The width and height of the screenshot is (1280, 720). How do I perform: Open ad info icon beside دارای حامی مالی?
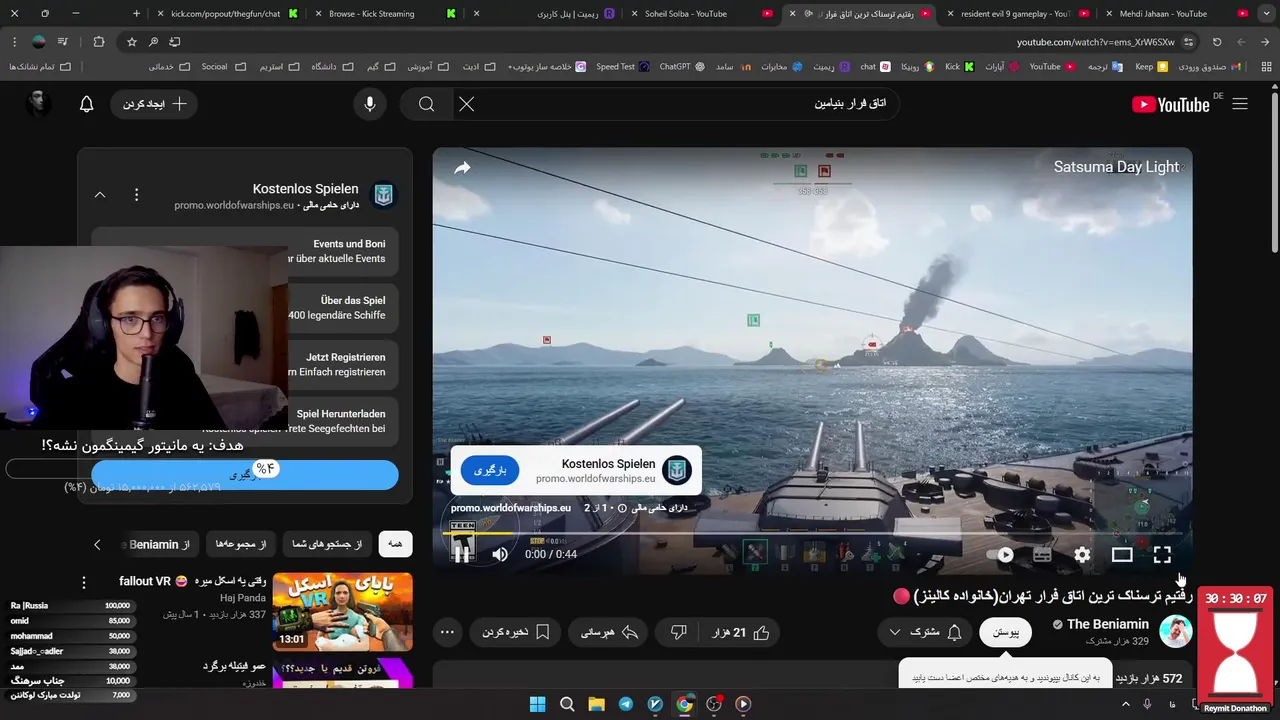click(x=622, y=508)
